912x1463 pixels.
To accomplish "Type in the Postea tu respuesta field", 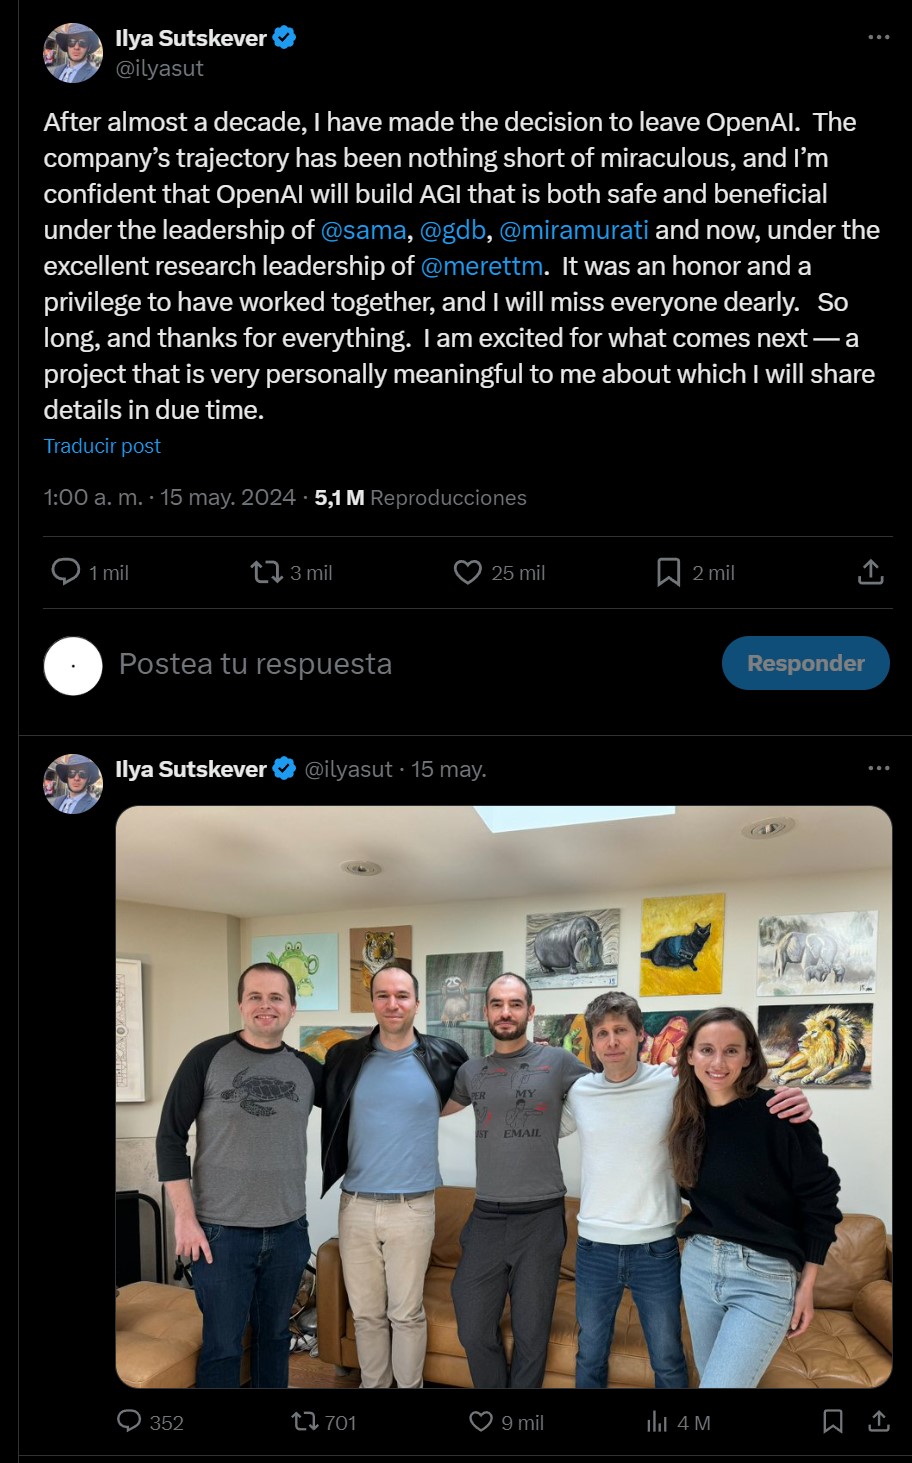I will point(400,664).
